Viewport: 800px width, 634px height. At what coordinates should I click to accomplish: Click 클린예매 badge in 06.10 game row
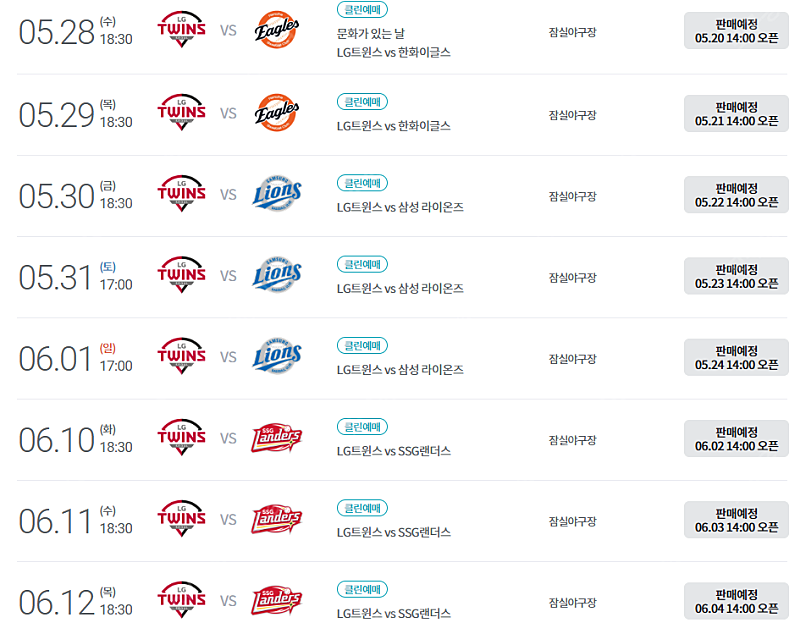point(362,427)
